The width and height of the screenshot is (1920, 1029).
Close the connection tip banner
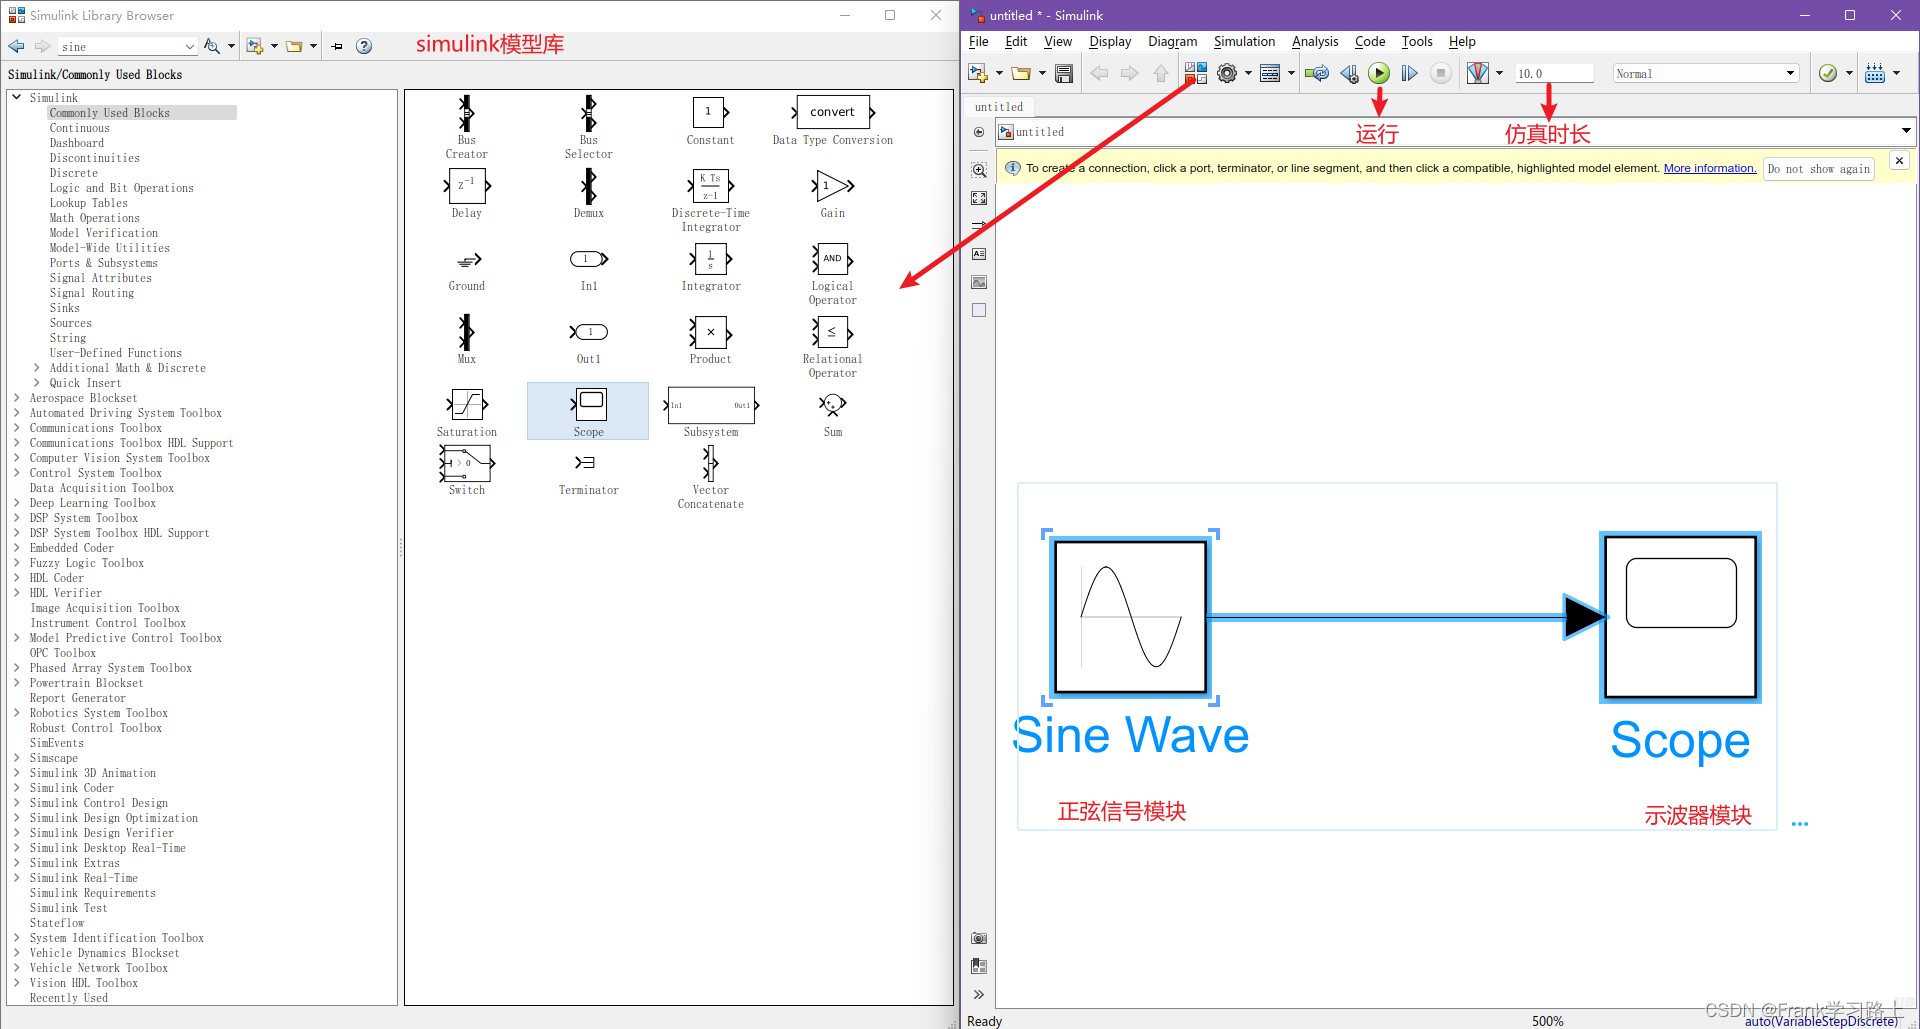point(1899,161)
